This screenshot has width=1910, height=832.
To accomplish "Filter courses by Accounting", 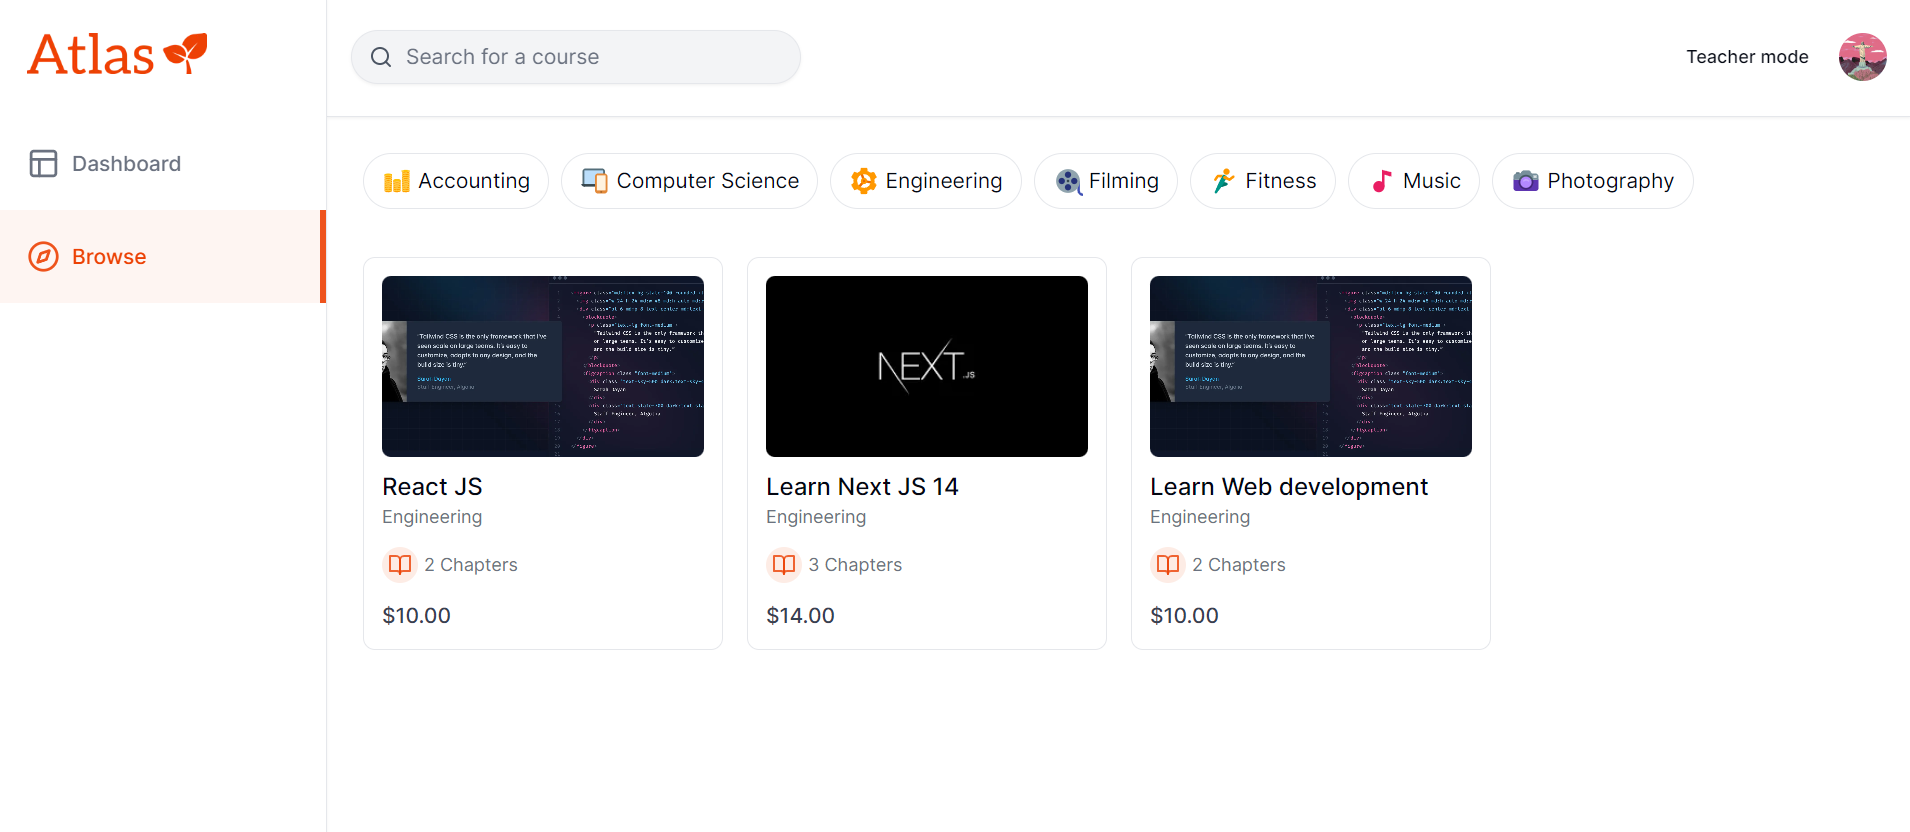I will tap(456, 181).
